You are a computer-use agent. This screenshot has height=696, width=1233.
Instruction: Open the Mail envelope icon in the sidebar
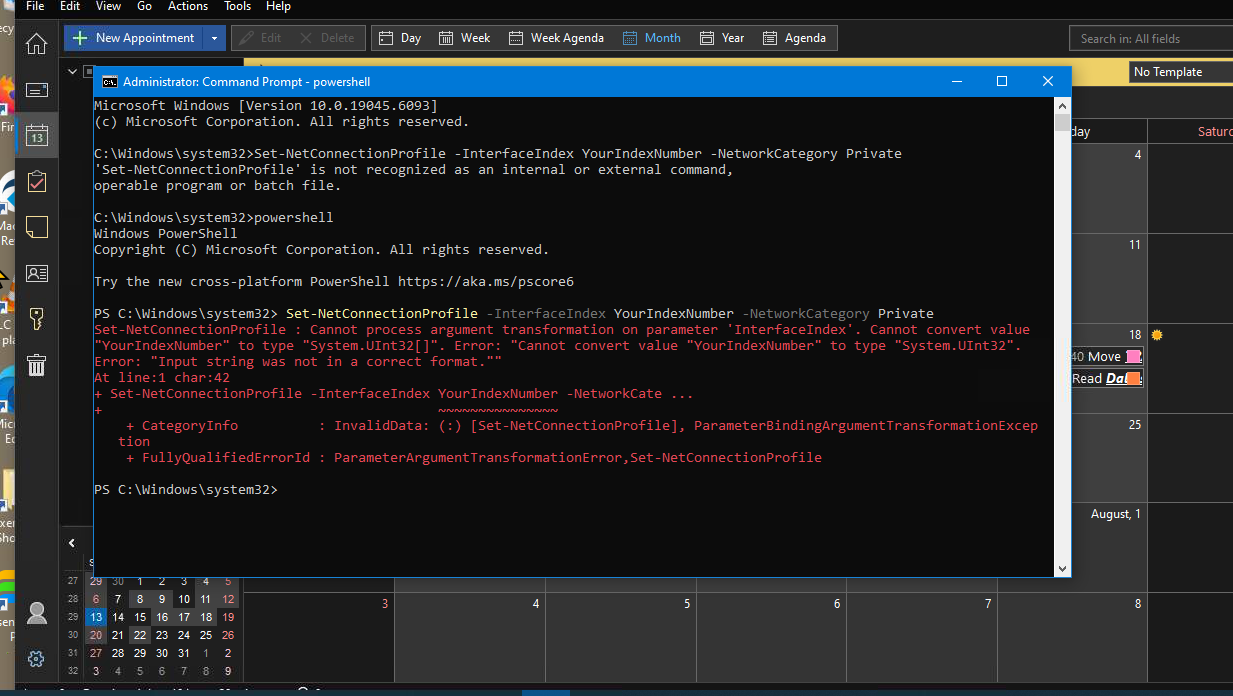point(36,90)
